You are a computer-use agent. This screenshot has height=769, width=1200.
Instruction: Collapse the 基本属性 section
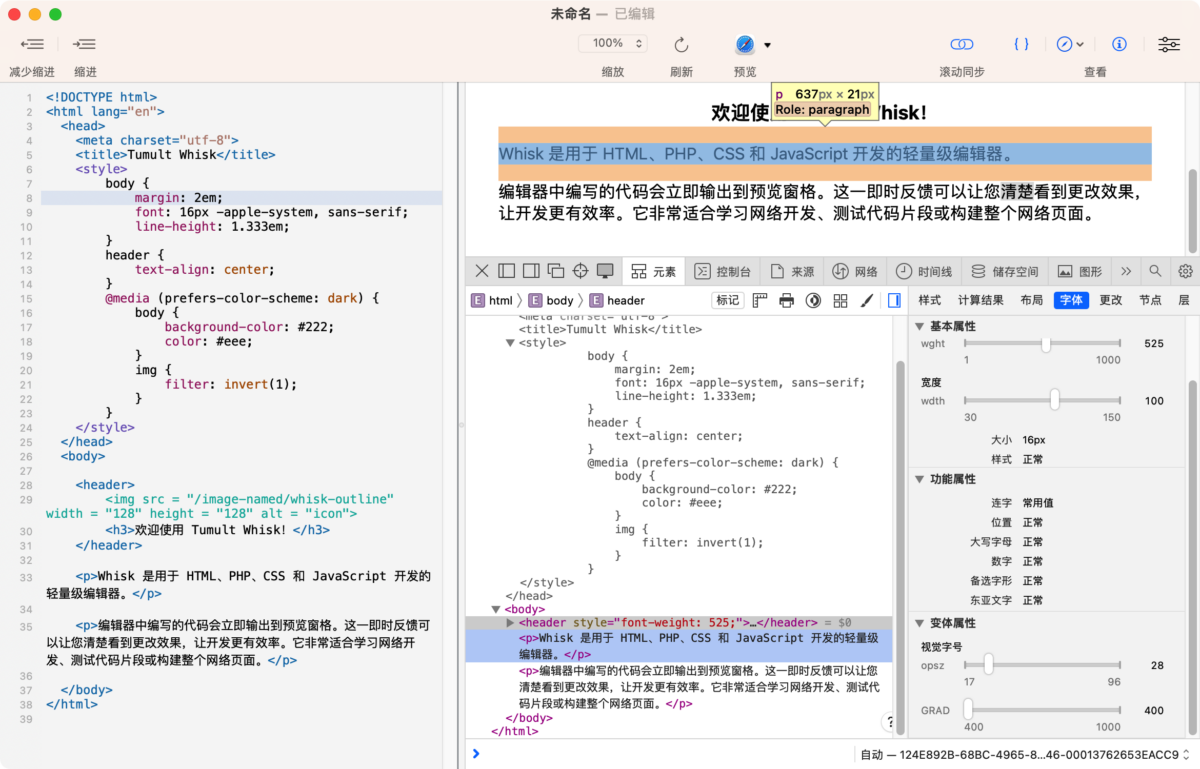click(920, 327)
